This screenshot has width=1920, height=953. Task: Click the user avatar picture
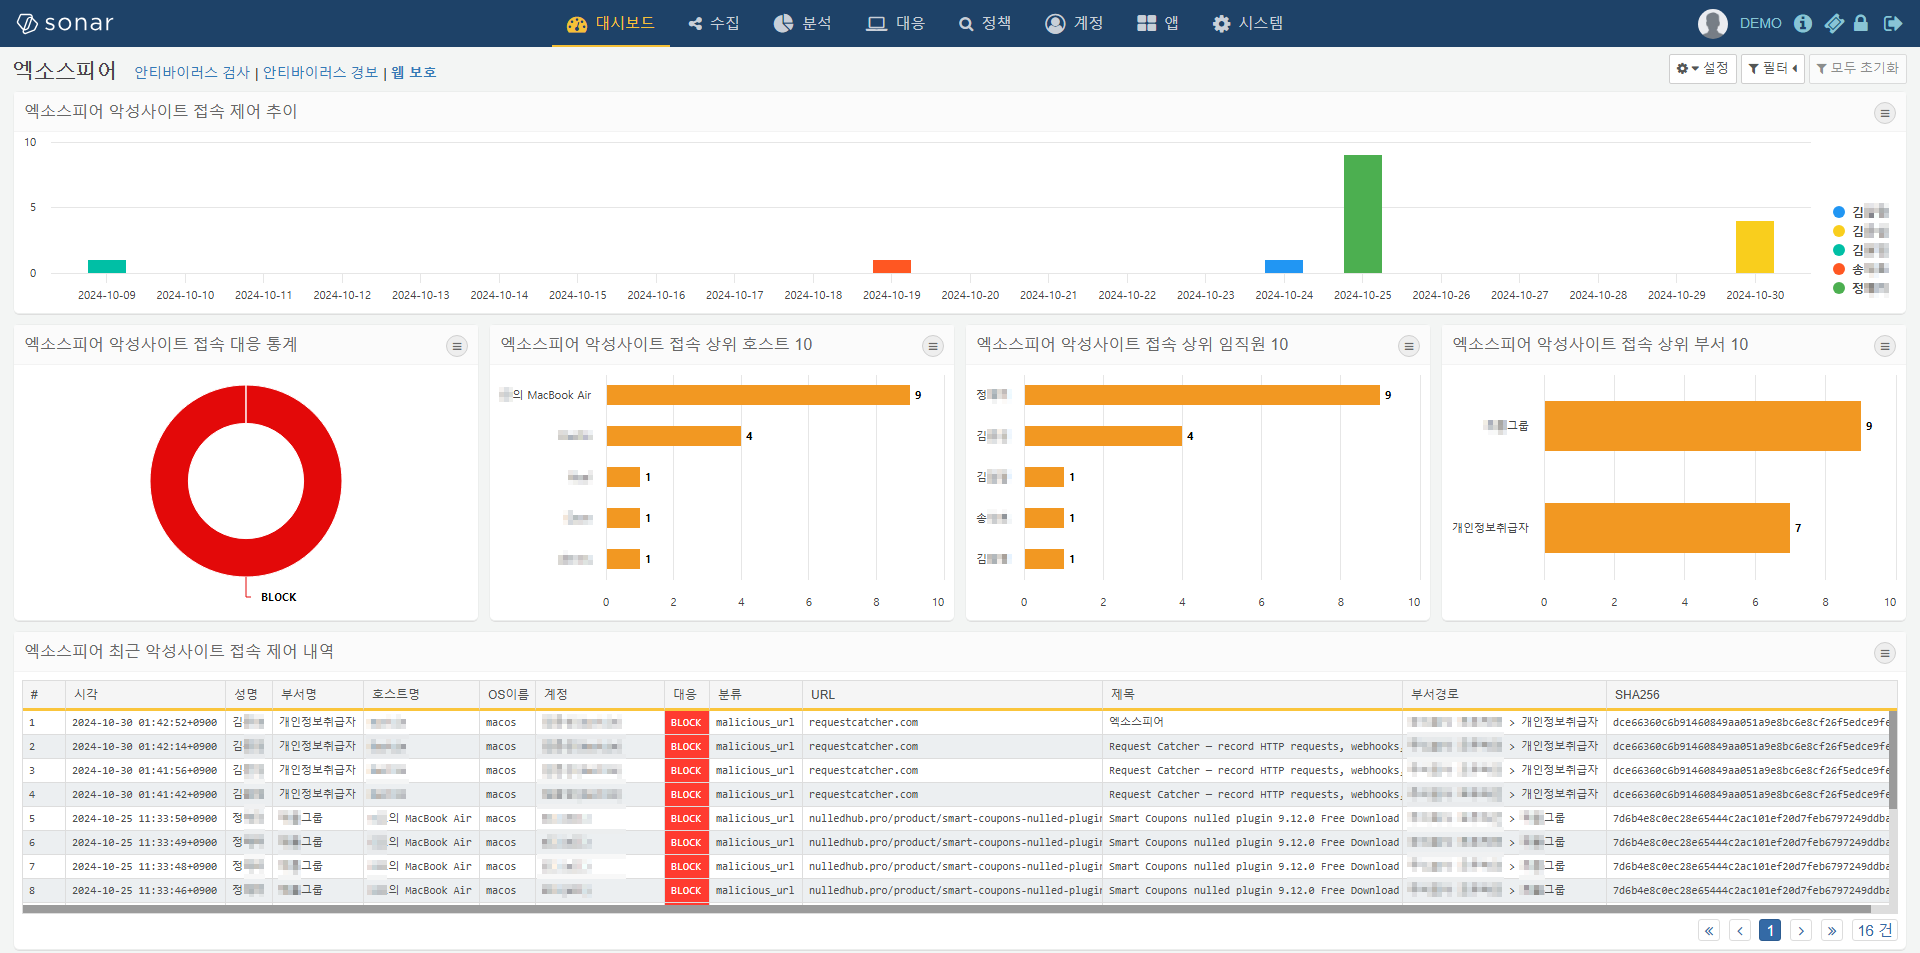tap(1713, 23)
